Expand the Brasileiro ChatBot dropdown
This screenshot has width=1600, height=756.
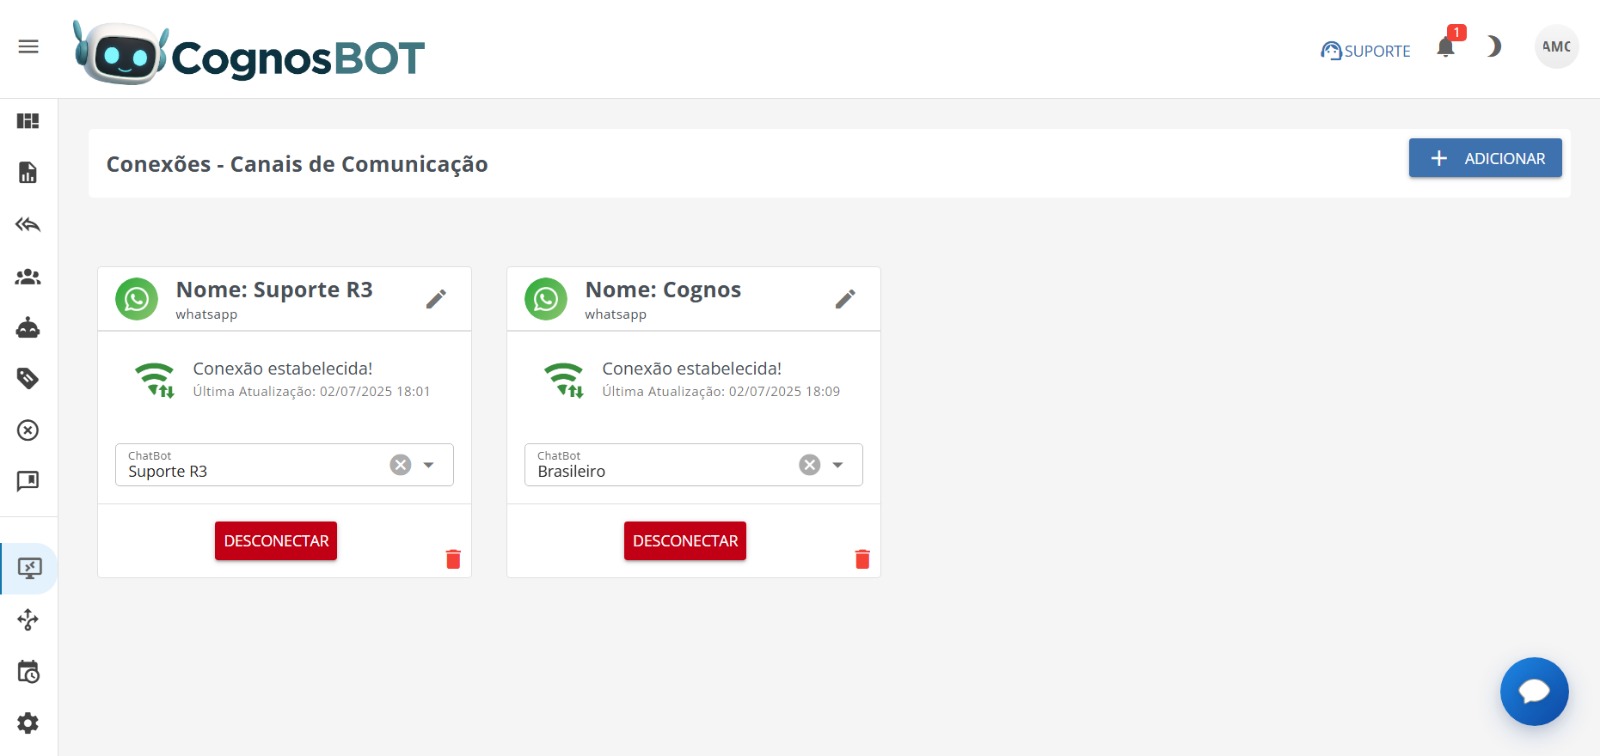pos(838,465)
